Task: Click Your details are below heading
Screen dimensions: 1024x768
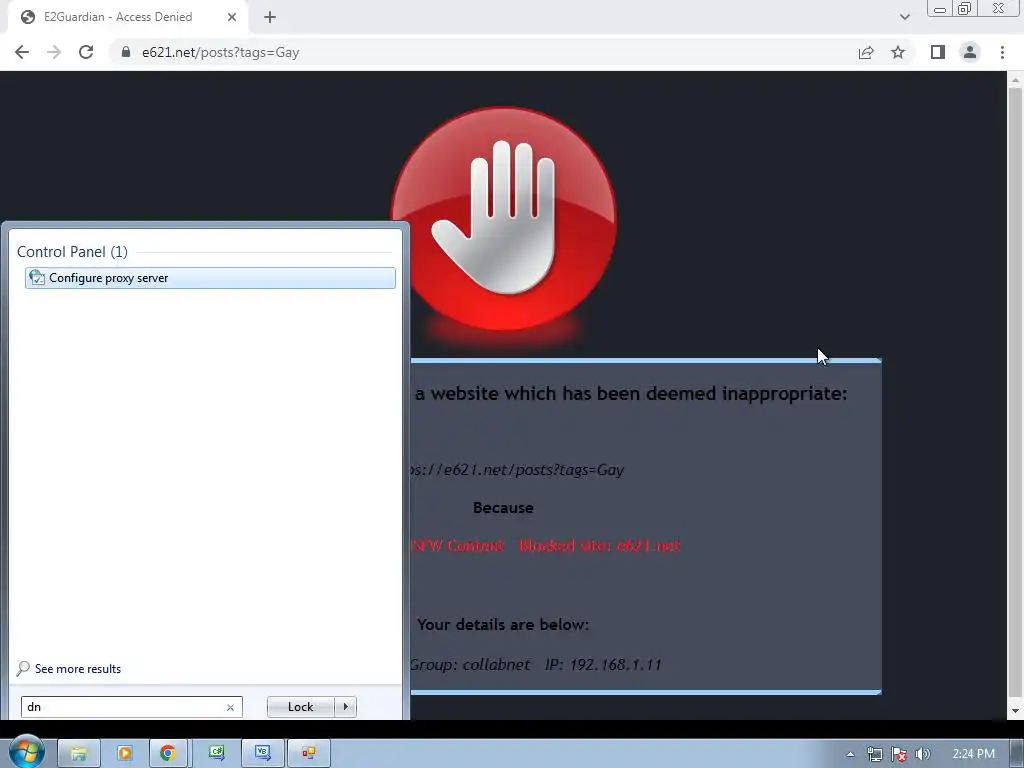Action: (503, 624)
